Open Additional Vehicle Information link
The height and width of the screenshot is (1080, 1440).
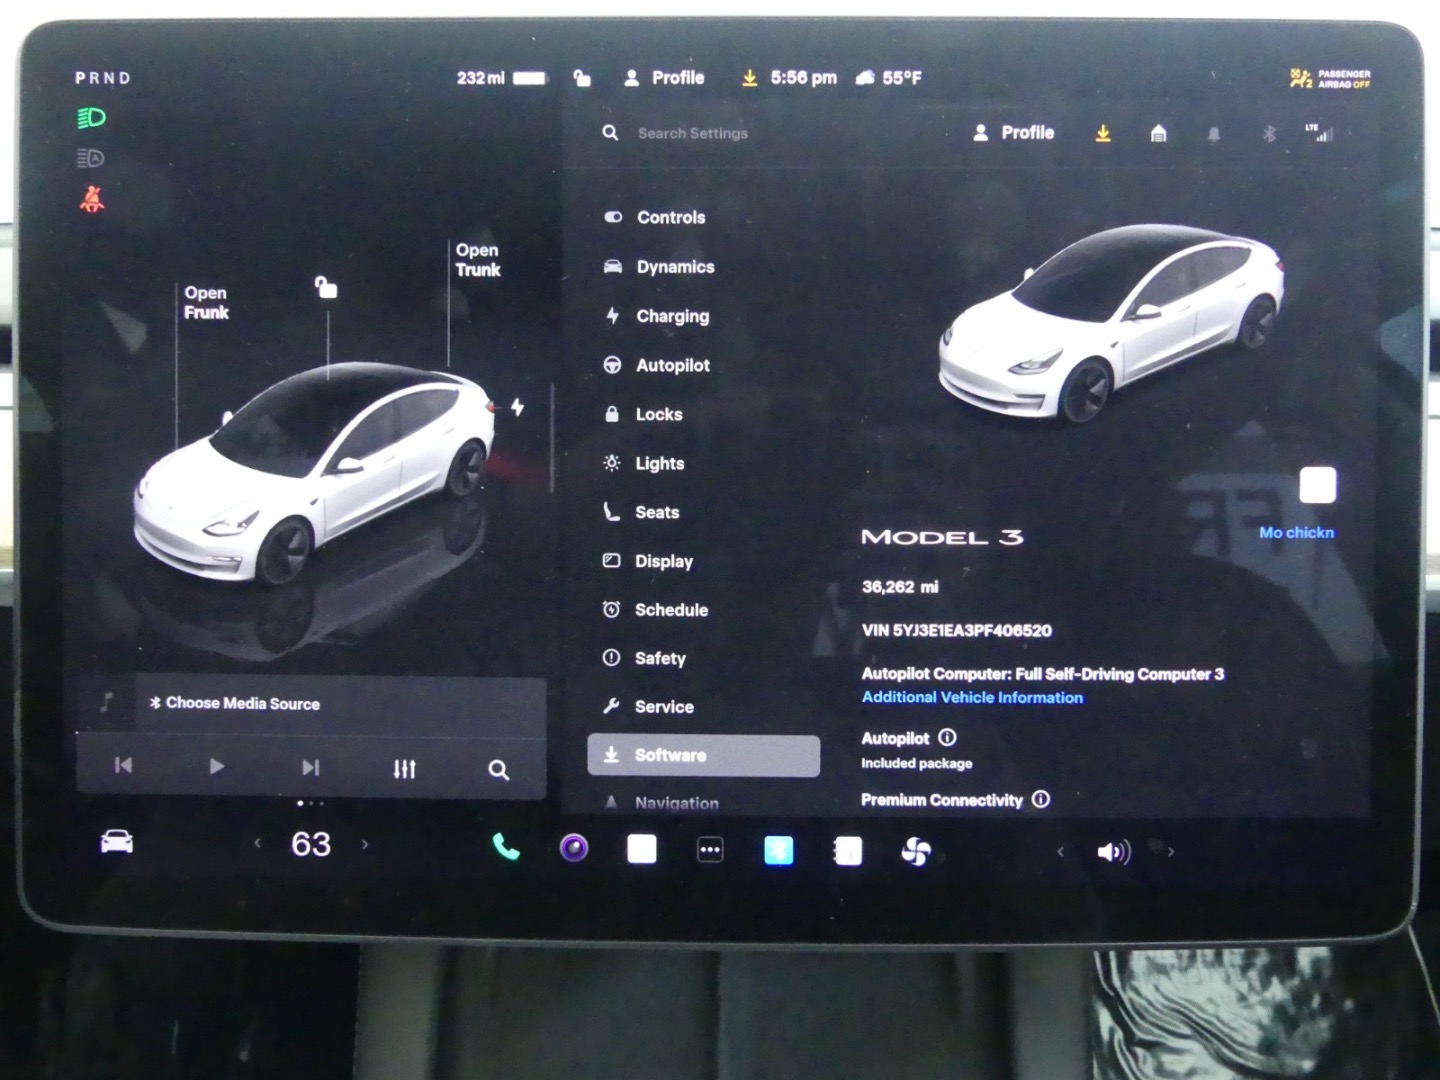click(x=972, y=698)
